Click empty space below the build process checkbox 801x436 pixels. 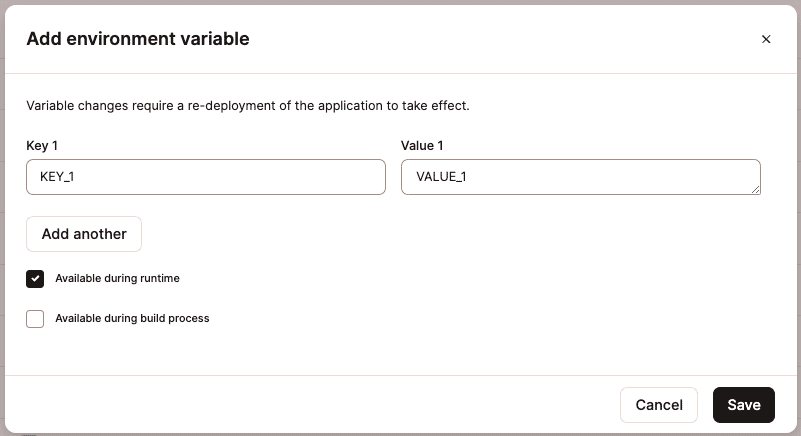[300, 352]
